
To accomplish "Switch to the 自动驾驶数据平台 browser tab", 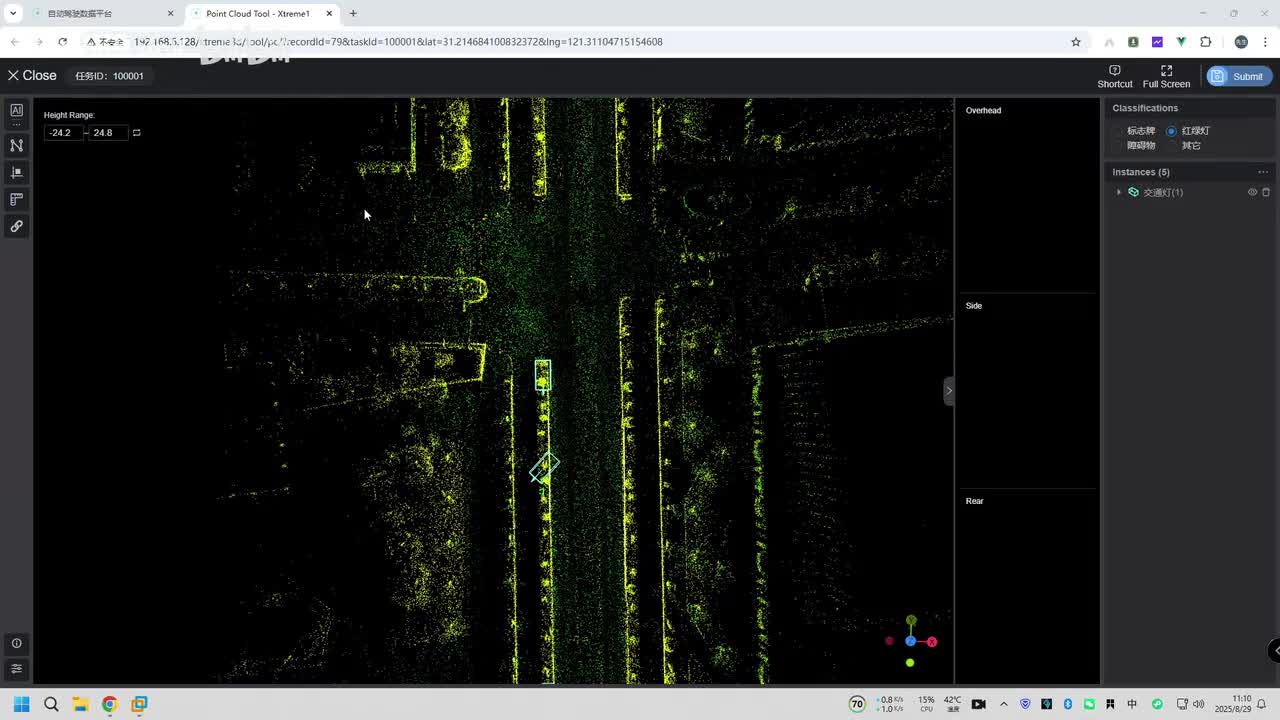I will [80, 14].
